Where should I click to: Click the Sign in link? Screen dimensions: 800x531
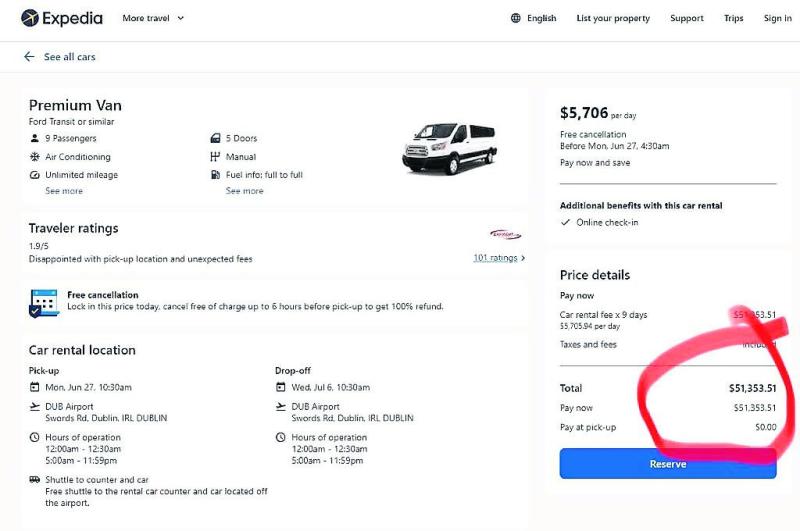pyautogui.click(x=777, y=18)
